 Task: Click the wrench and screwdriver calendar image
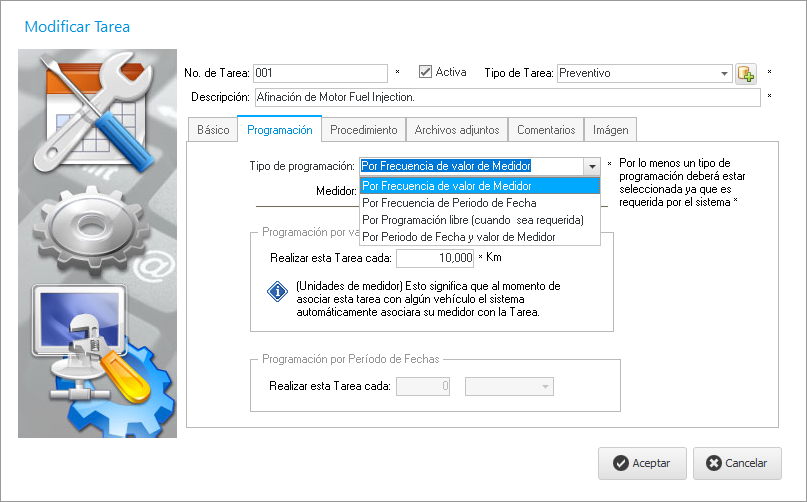pos(97,112)
